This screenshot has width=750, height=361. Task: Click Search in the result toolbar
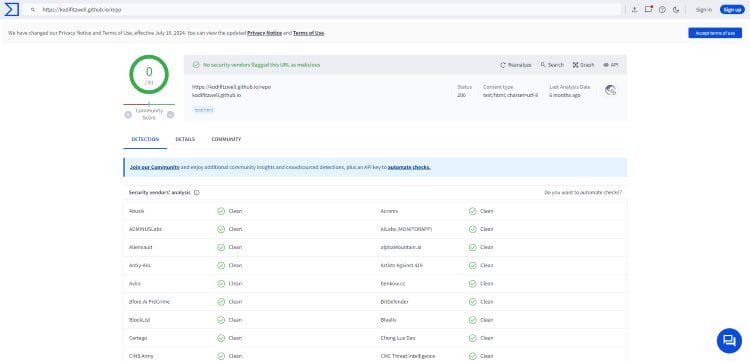pyautogui.click(x=552, y=65)
